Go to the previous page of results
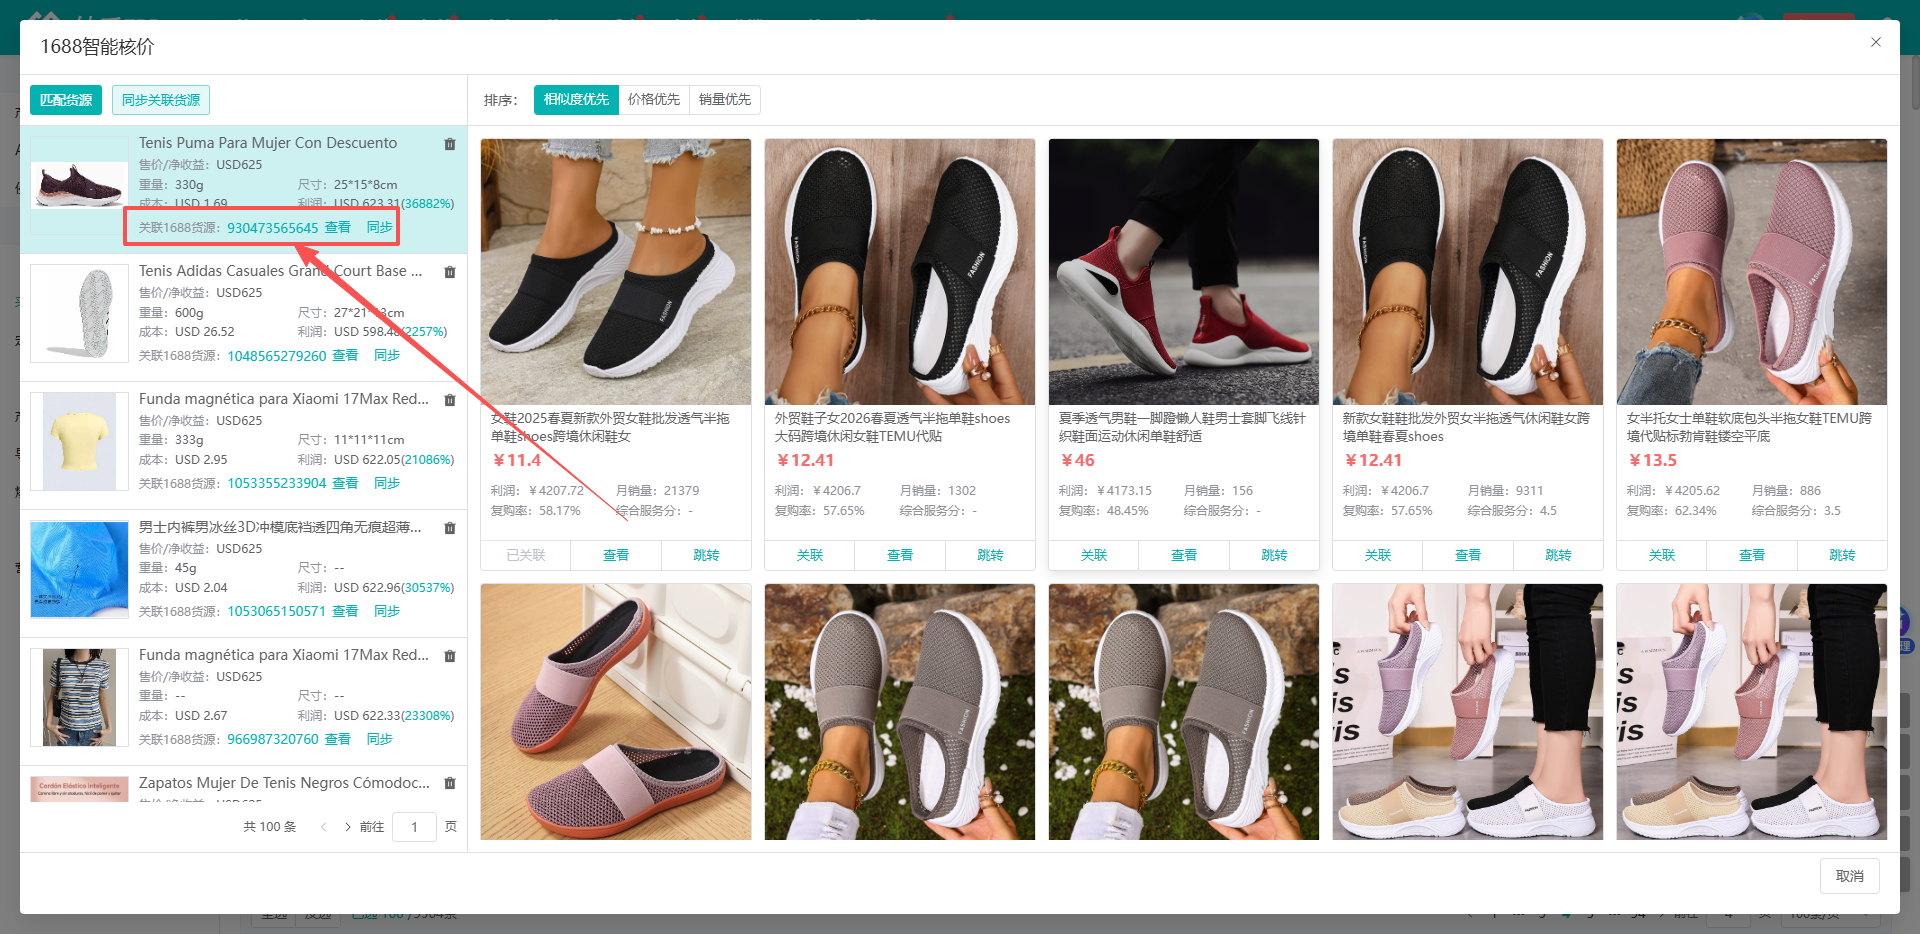The image size is (1920, 934). (323, 827)
